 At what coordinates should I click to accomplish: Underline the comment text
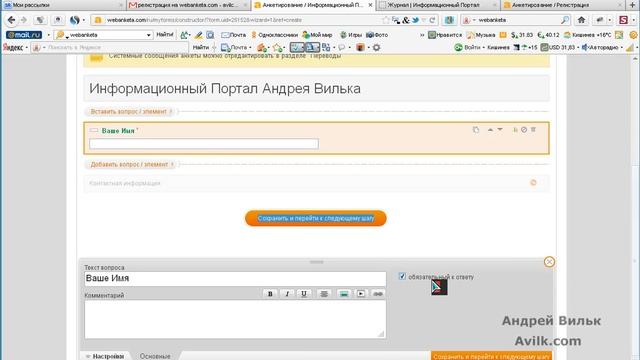(x=304, y=293)
